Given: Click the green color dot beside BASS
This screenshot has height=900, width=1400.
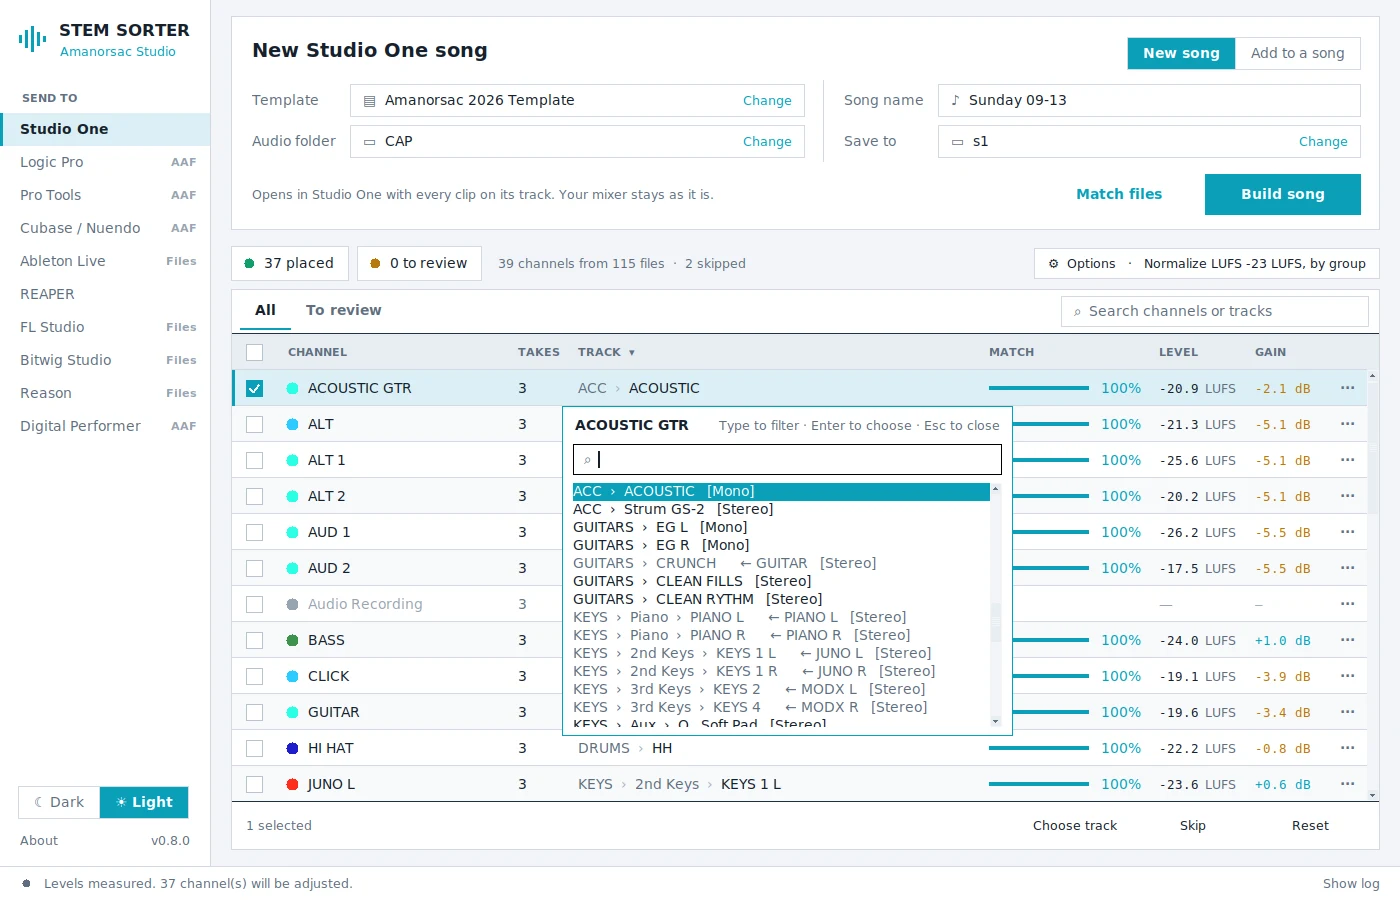Looking at the screenshot, I should pyautogui.click(x=292, y=640).
